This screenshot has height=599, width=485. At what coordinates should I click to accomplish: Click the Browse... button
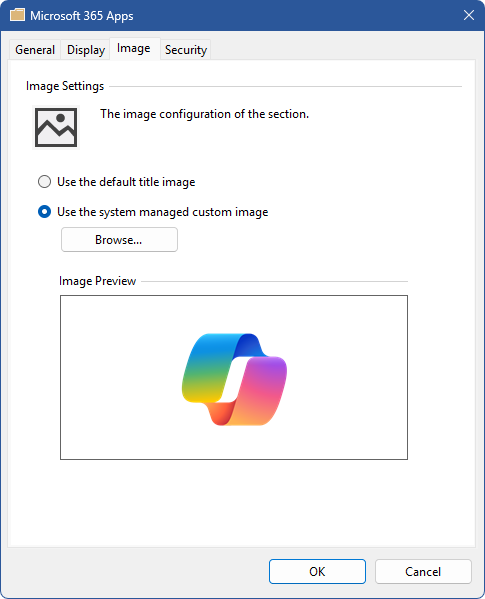click(x=119, y=240)
